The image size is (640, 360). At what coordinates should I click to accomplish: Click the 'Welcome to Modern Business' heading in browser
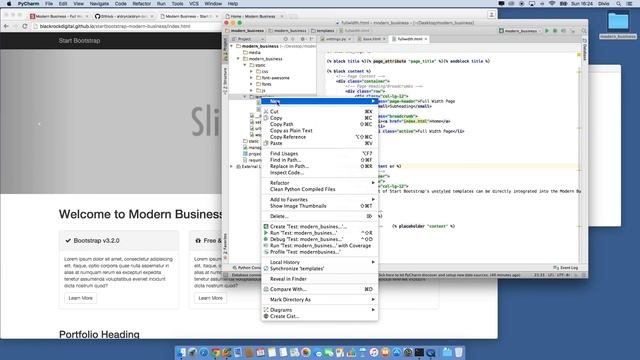tap(140, 214)
